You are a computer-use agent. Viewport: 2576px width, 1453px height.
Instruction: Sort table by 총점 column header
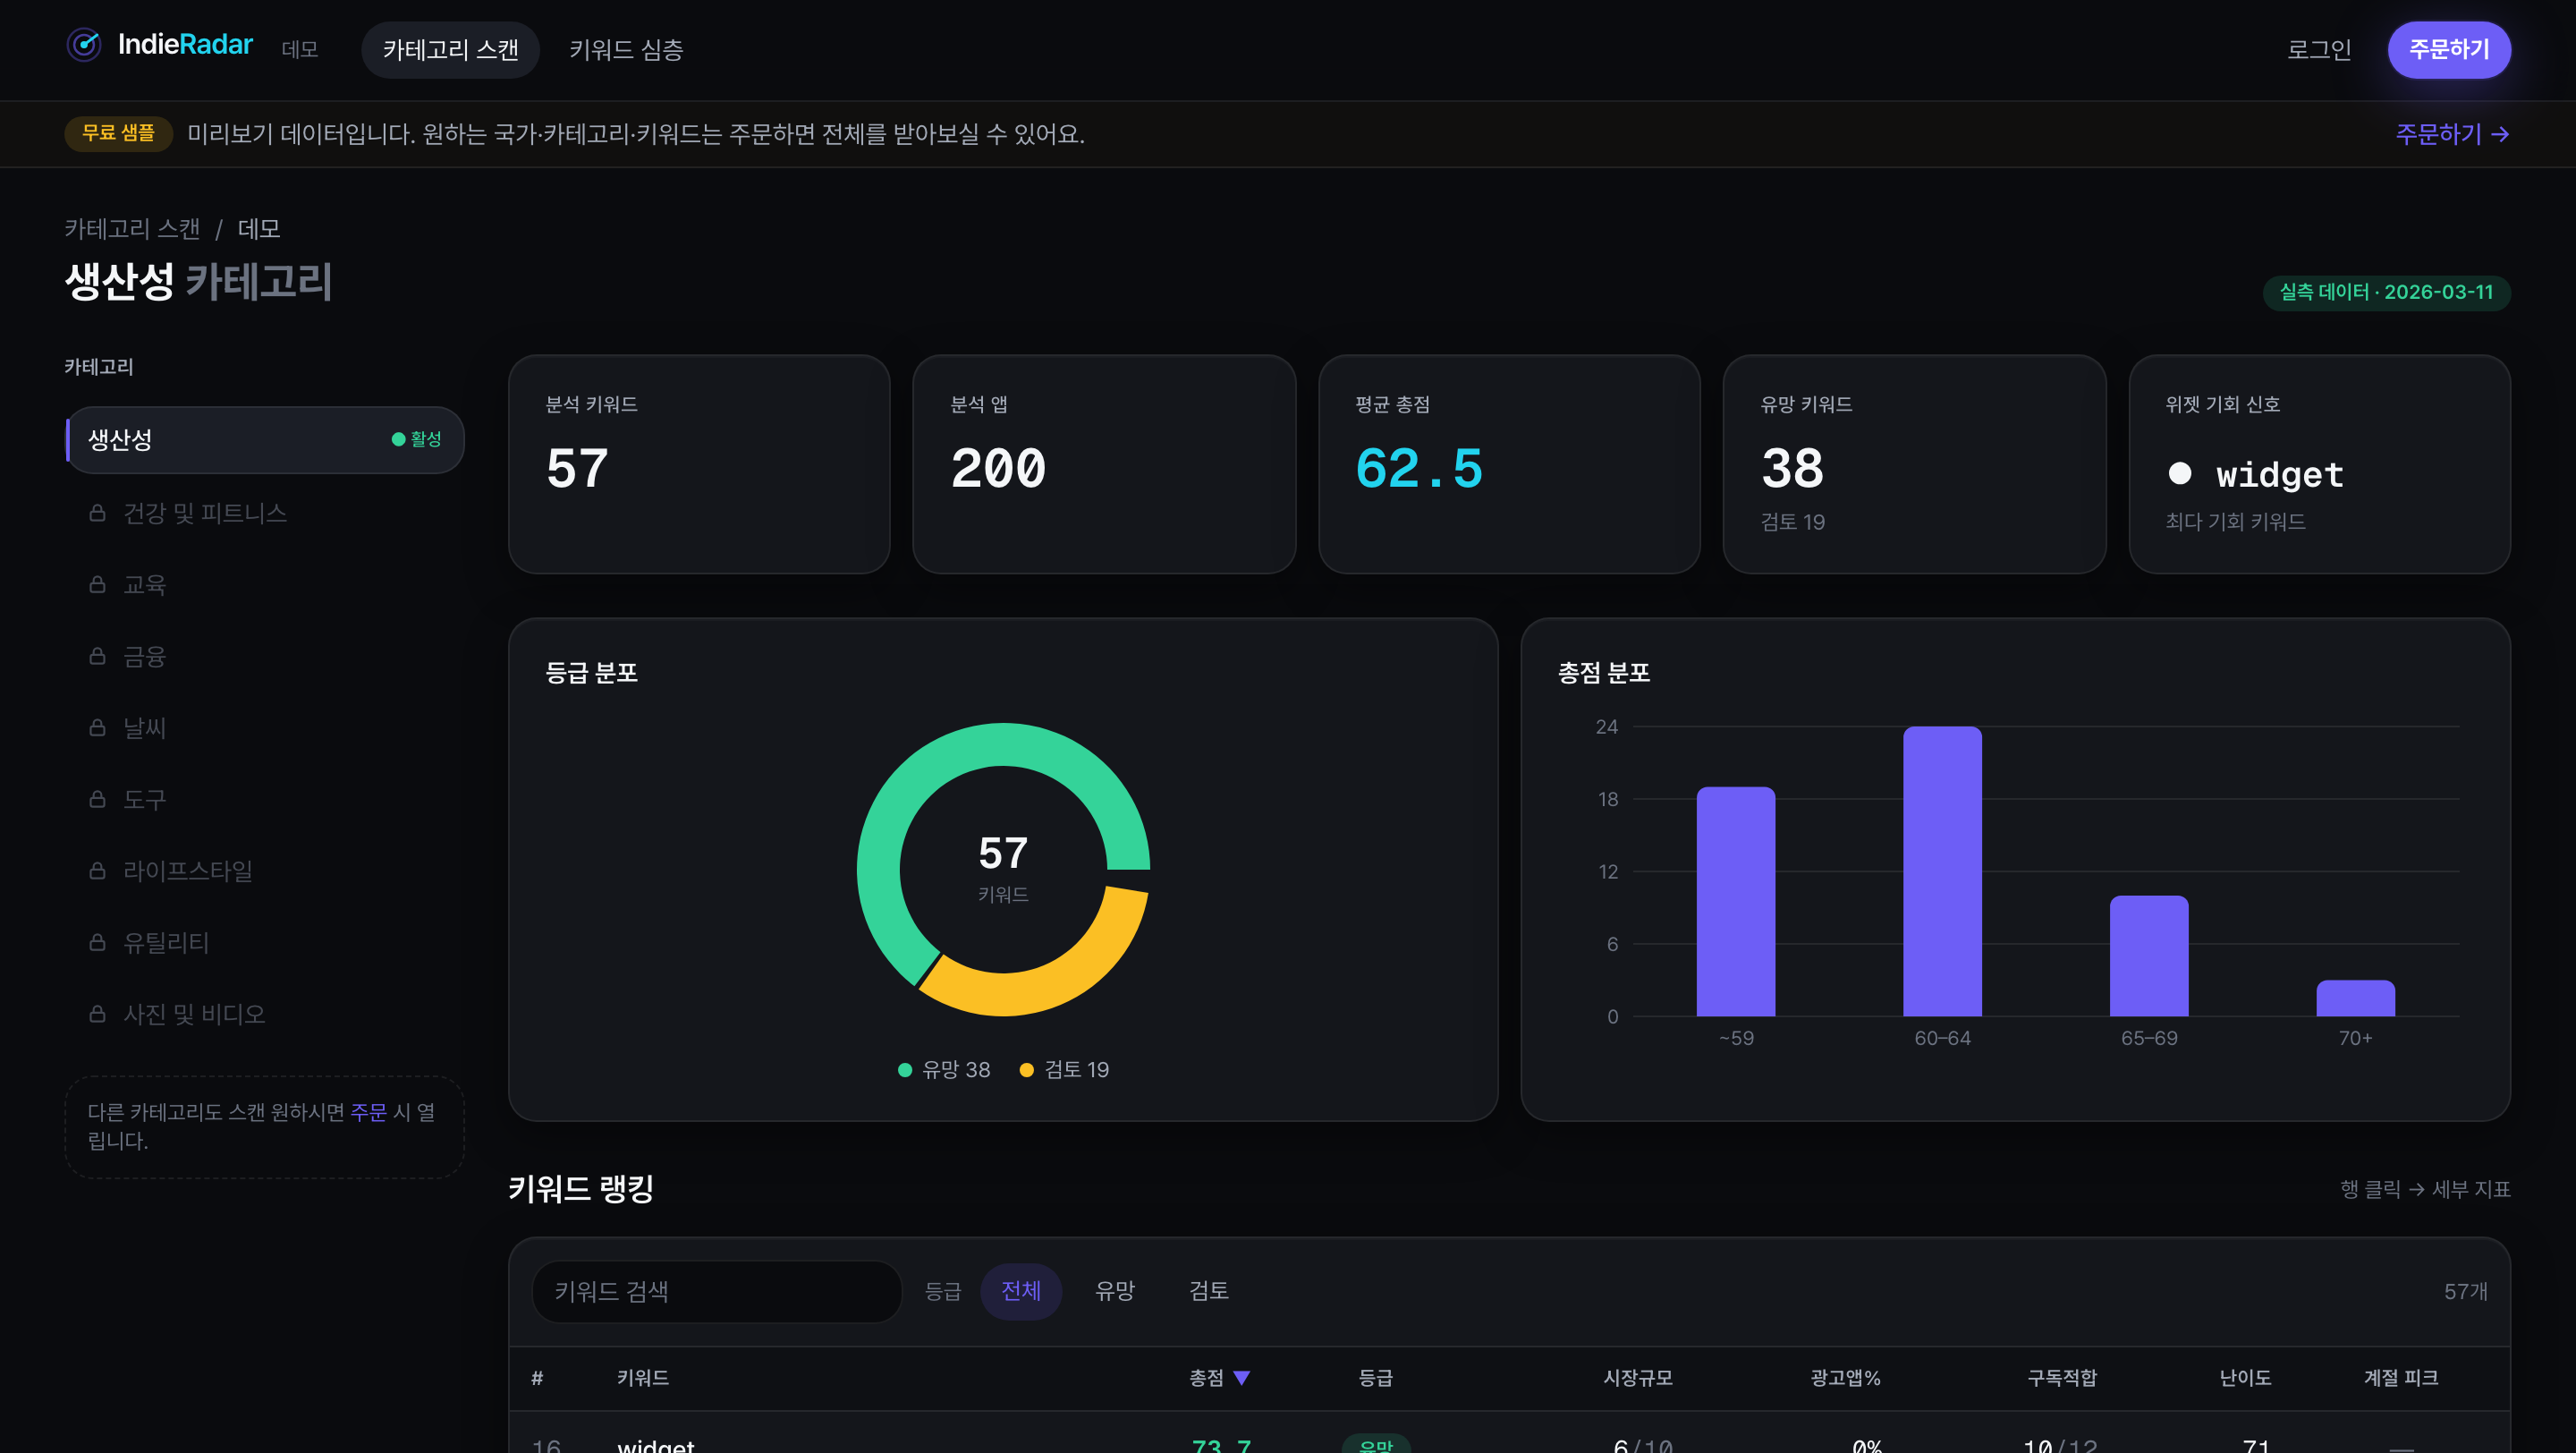(x=1219, y=1378)
